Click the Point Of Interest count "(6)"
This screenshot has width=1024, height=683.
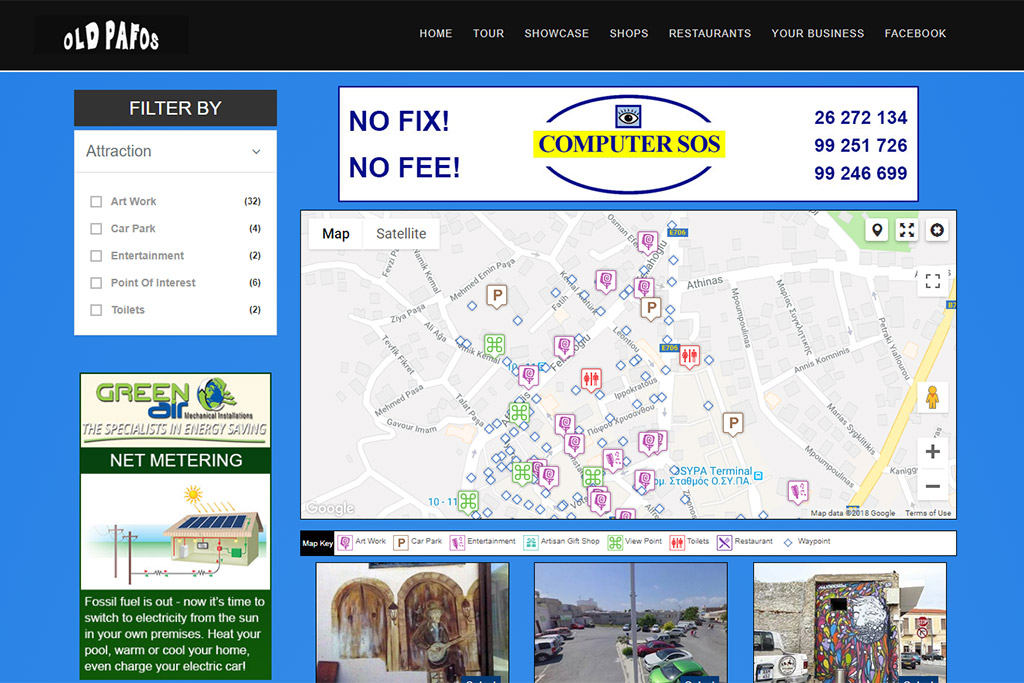pyautogui.click(x=255, y=283)
